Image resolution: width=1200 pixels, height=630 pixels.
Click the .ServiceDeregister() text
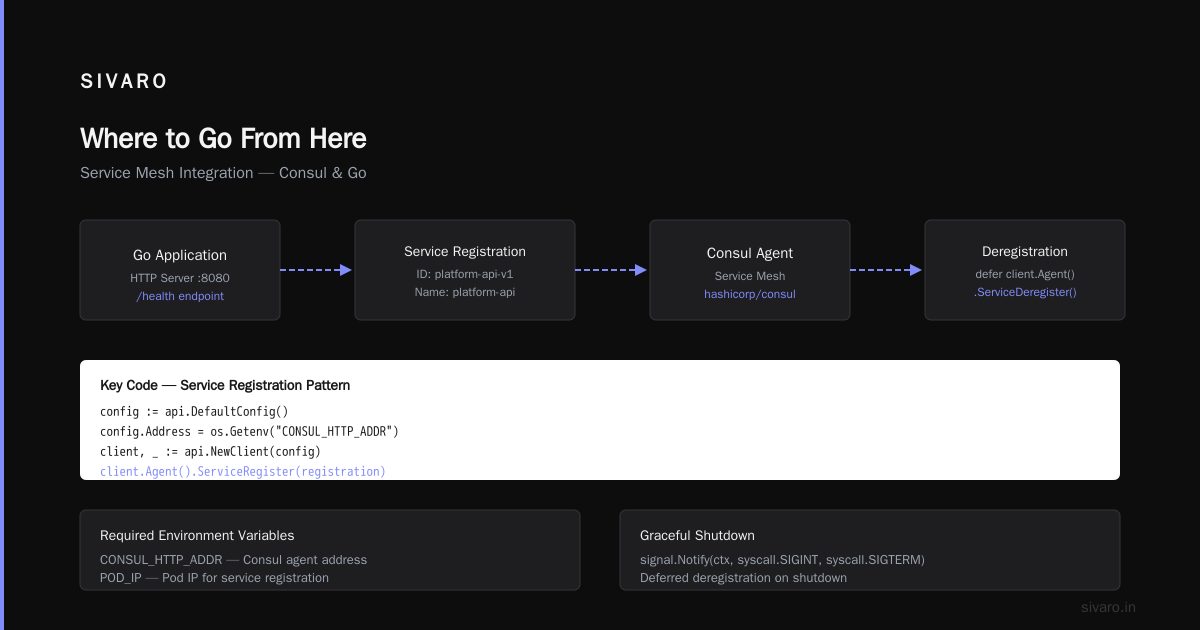click(1025, 292)
